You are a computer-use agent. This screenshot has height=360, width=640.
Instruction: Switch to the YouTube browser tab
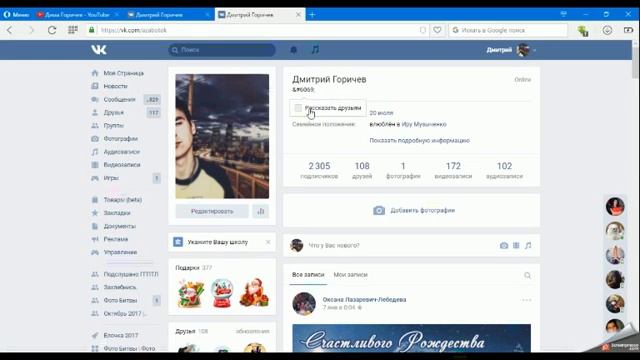coord(78,15)
